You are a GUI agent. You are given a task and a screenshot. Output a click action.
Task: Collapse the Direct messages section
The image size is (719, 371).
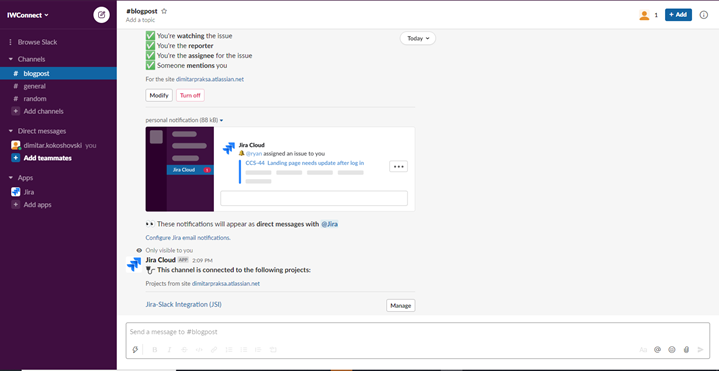[11, 131]
